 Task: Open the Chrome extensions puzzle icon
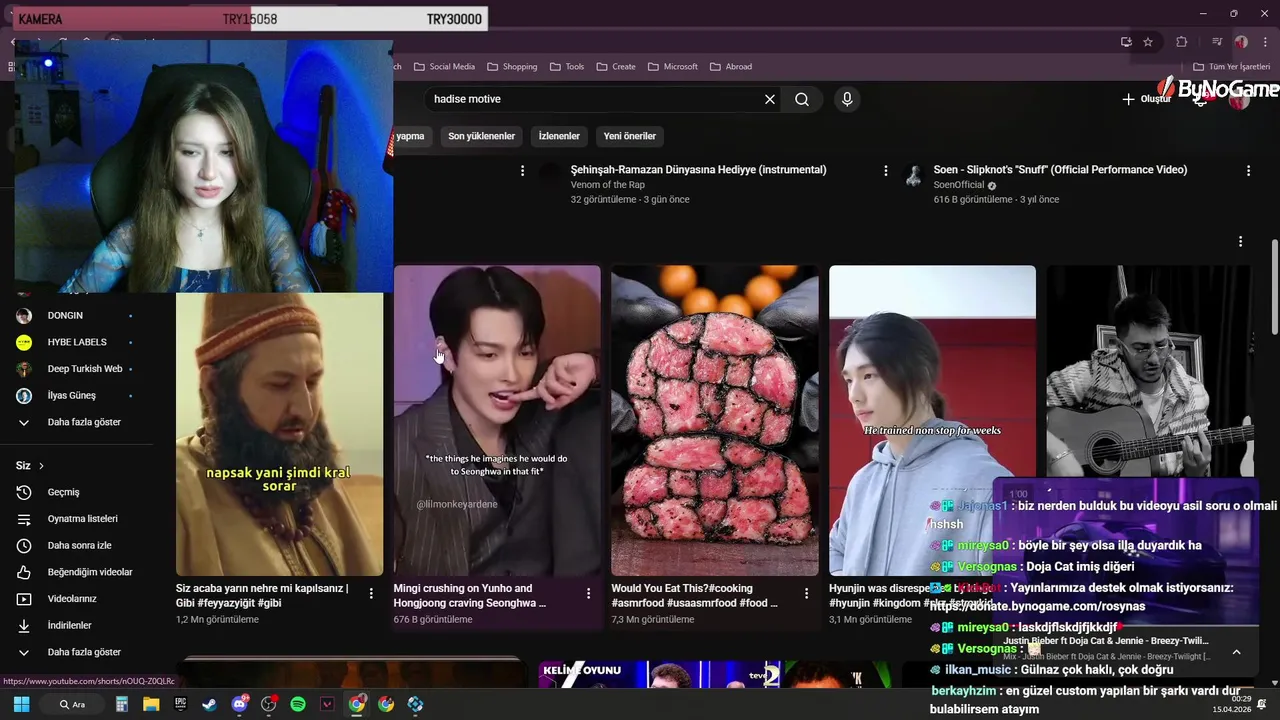[1182, 42]
